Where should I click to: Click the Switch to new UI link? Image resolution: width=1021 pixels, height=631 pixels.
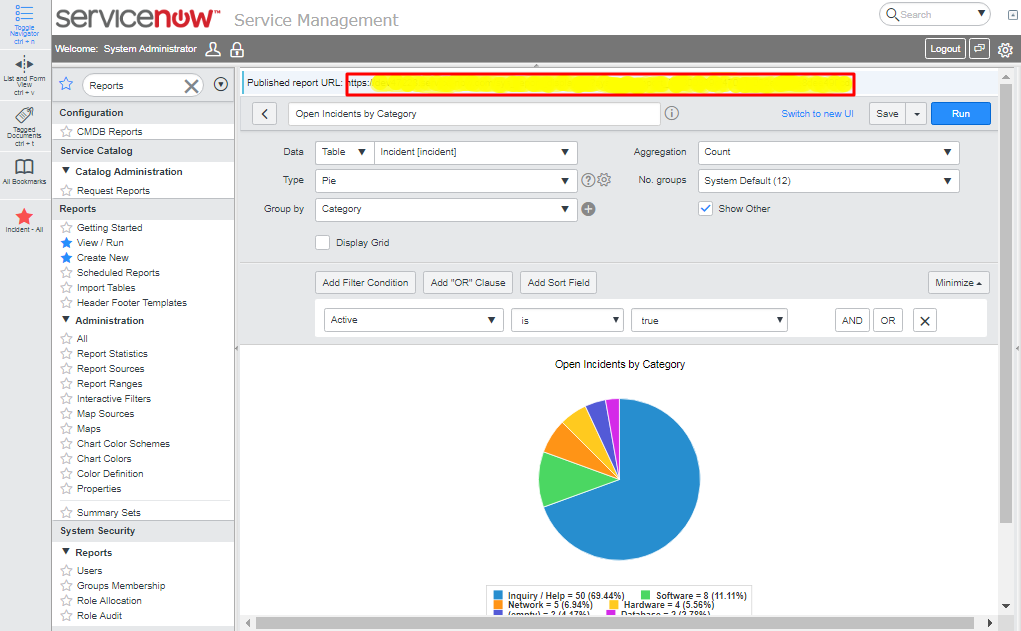click(817, 114)
